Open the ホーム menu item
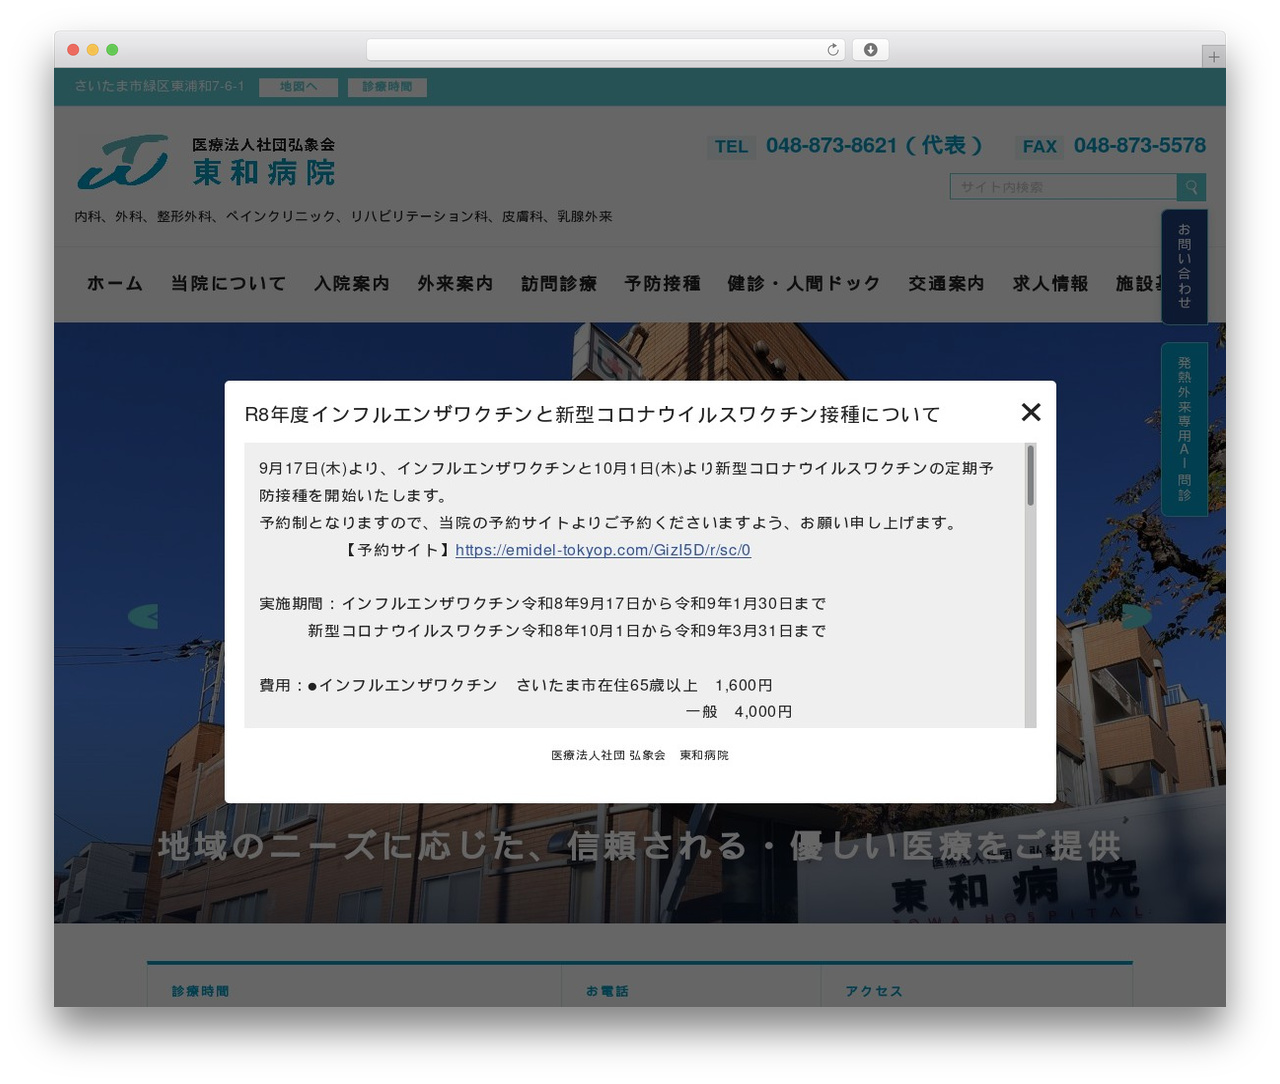The height and width of the screenshot is (1084, 1280). (x=115, y=284)
